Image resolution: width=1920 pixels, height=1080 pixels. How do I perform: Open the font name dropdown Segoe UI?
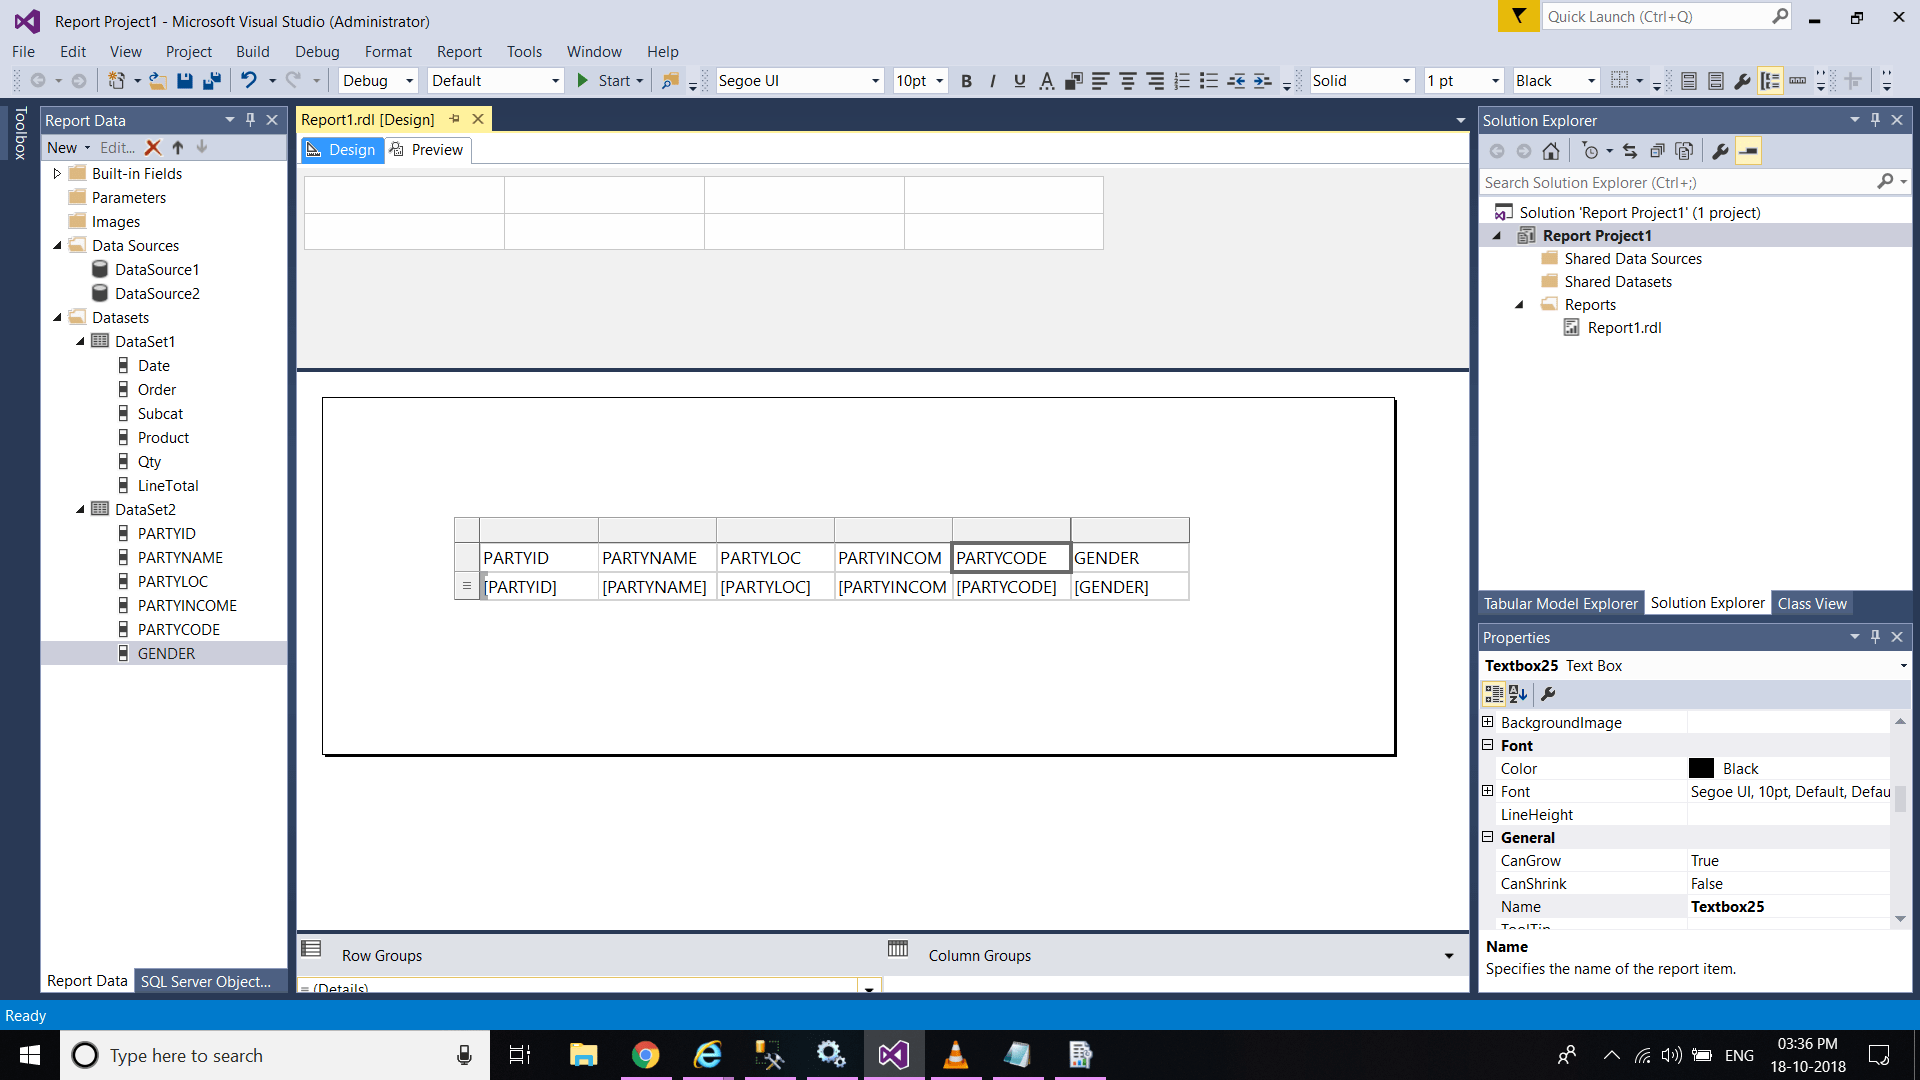pos(875,81)
